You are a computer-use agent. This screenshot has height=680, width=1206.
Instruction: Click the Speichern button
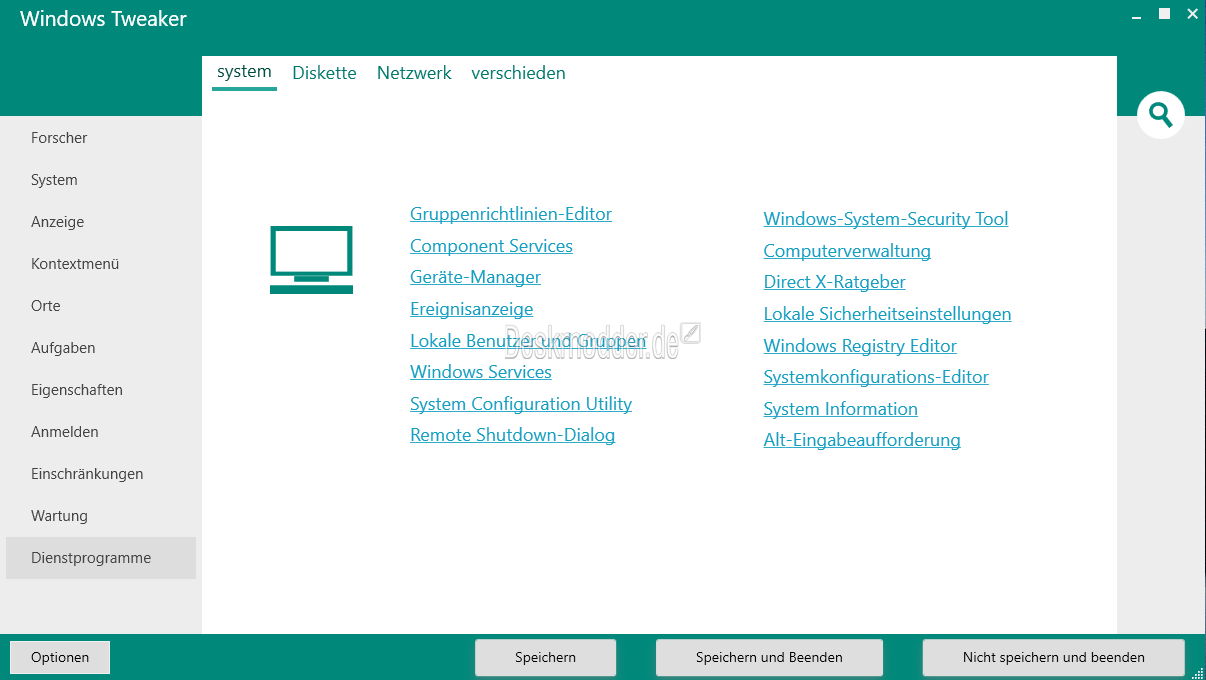point(545,657)
